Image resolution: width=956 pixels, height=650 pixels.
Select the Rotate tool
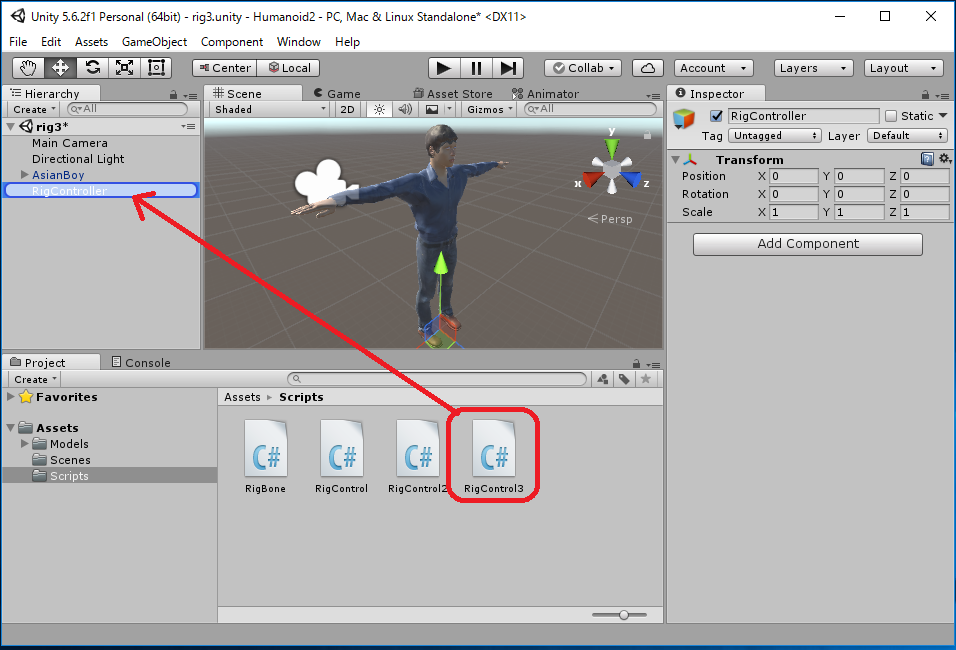click(92, 68)
